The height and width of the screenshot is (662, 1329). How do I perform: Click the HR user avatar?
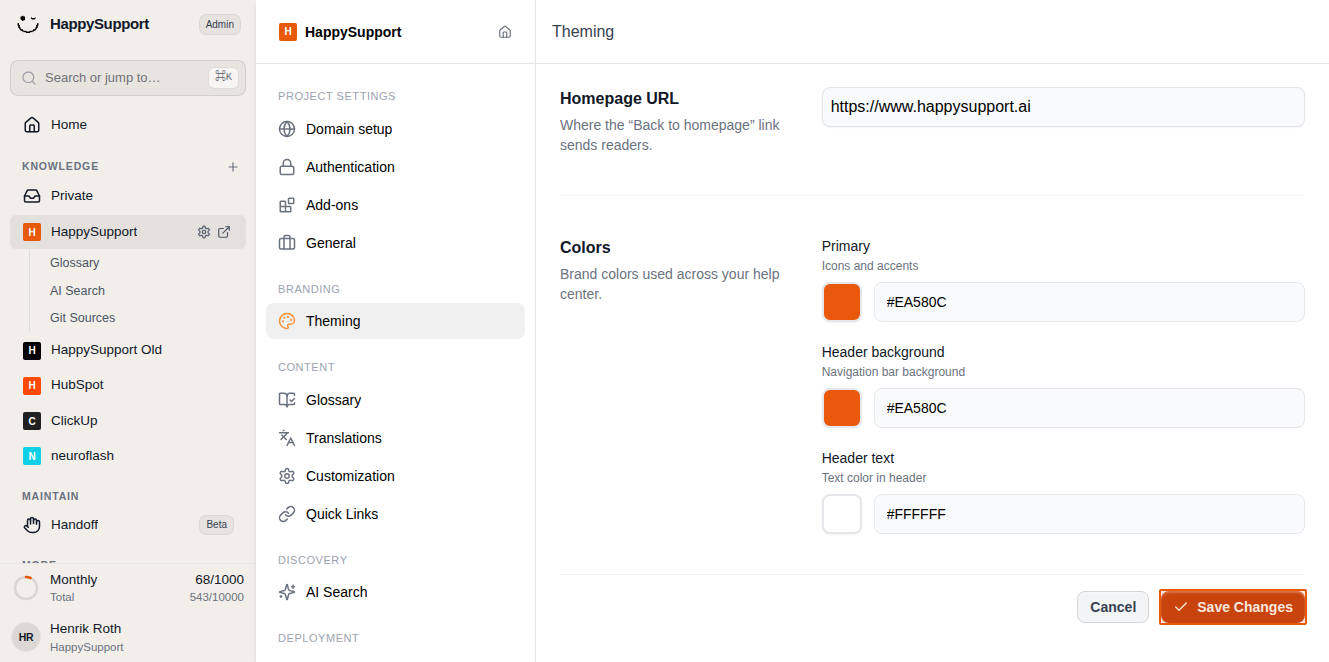[x=26, y=637]
